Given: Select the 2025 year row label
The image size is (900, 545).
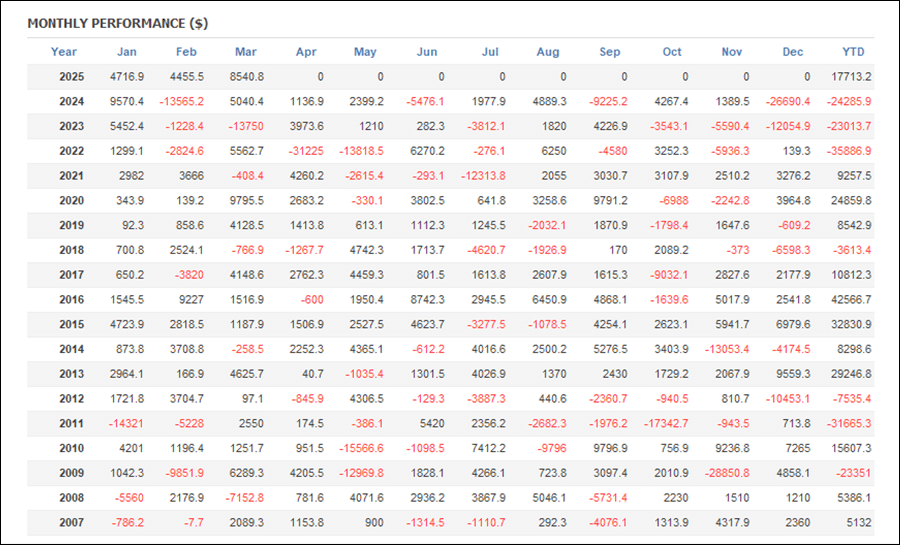Looking at the screenshot, I should [x=71, y=77].
